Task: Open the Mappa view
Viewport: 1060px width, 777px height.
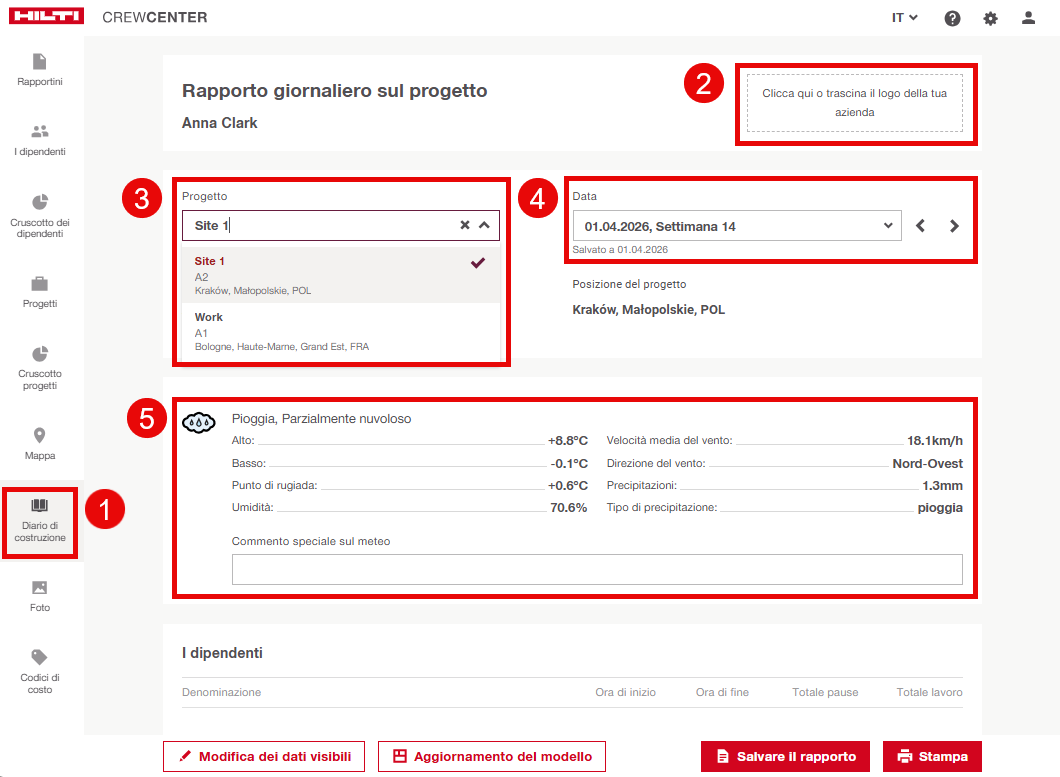Action: [40, 444]
